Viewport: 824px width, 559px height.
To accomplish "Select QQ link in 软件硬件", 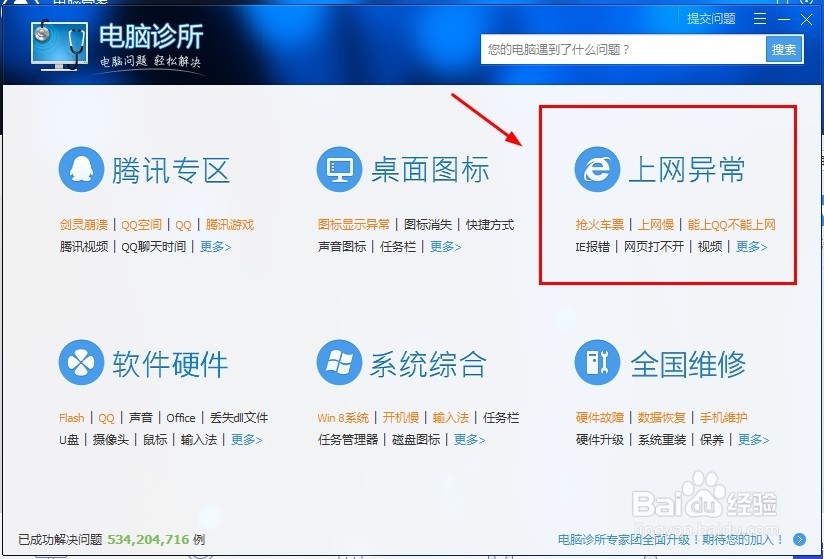I will click(107, 418).
